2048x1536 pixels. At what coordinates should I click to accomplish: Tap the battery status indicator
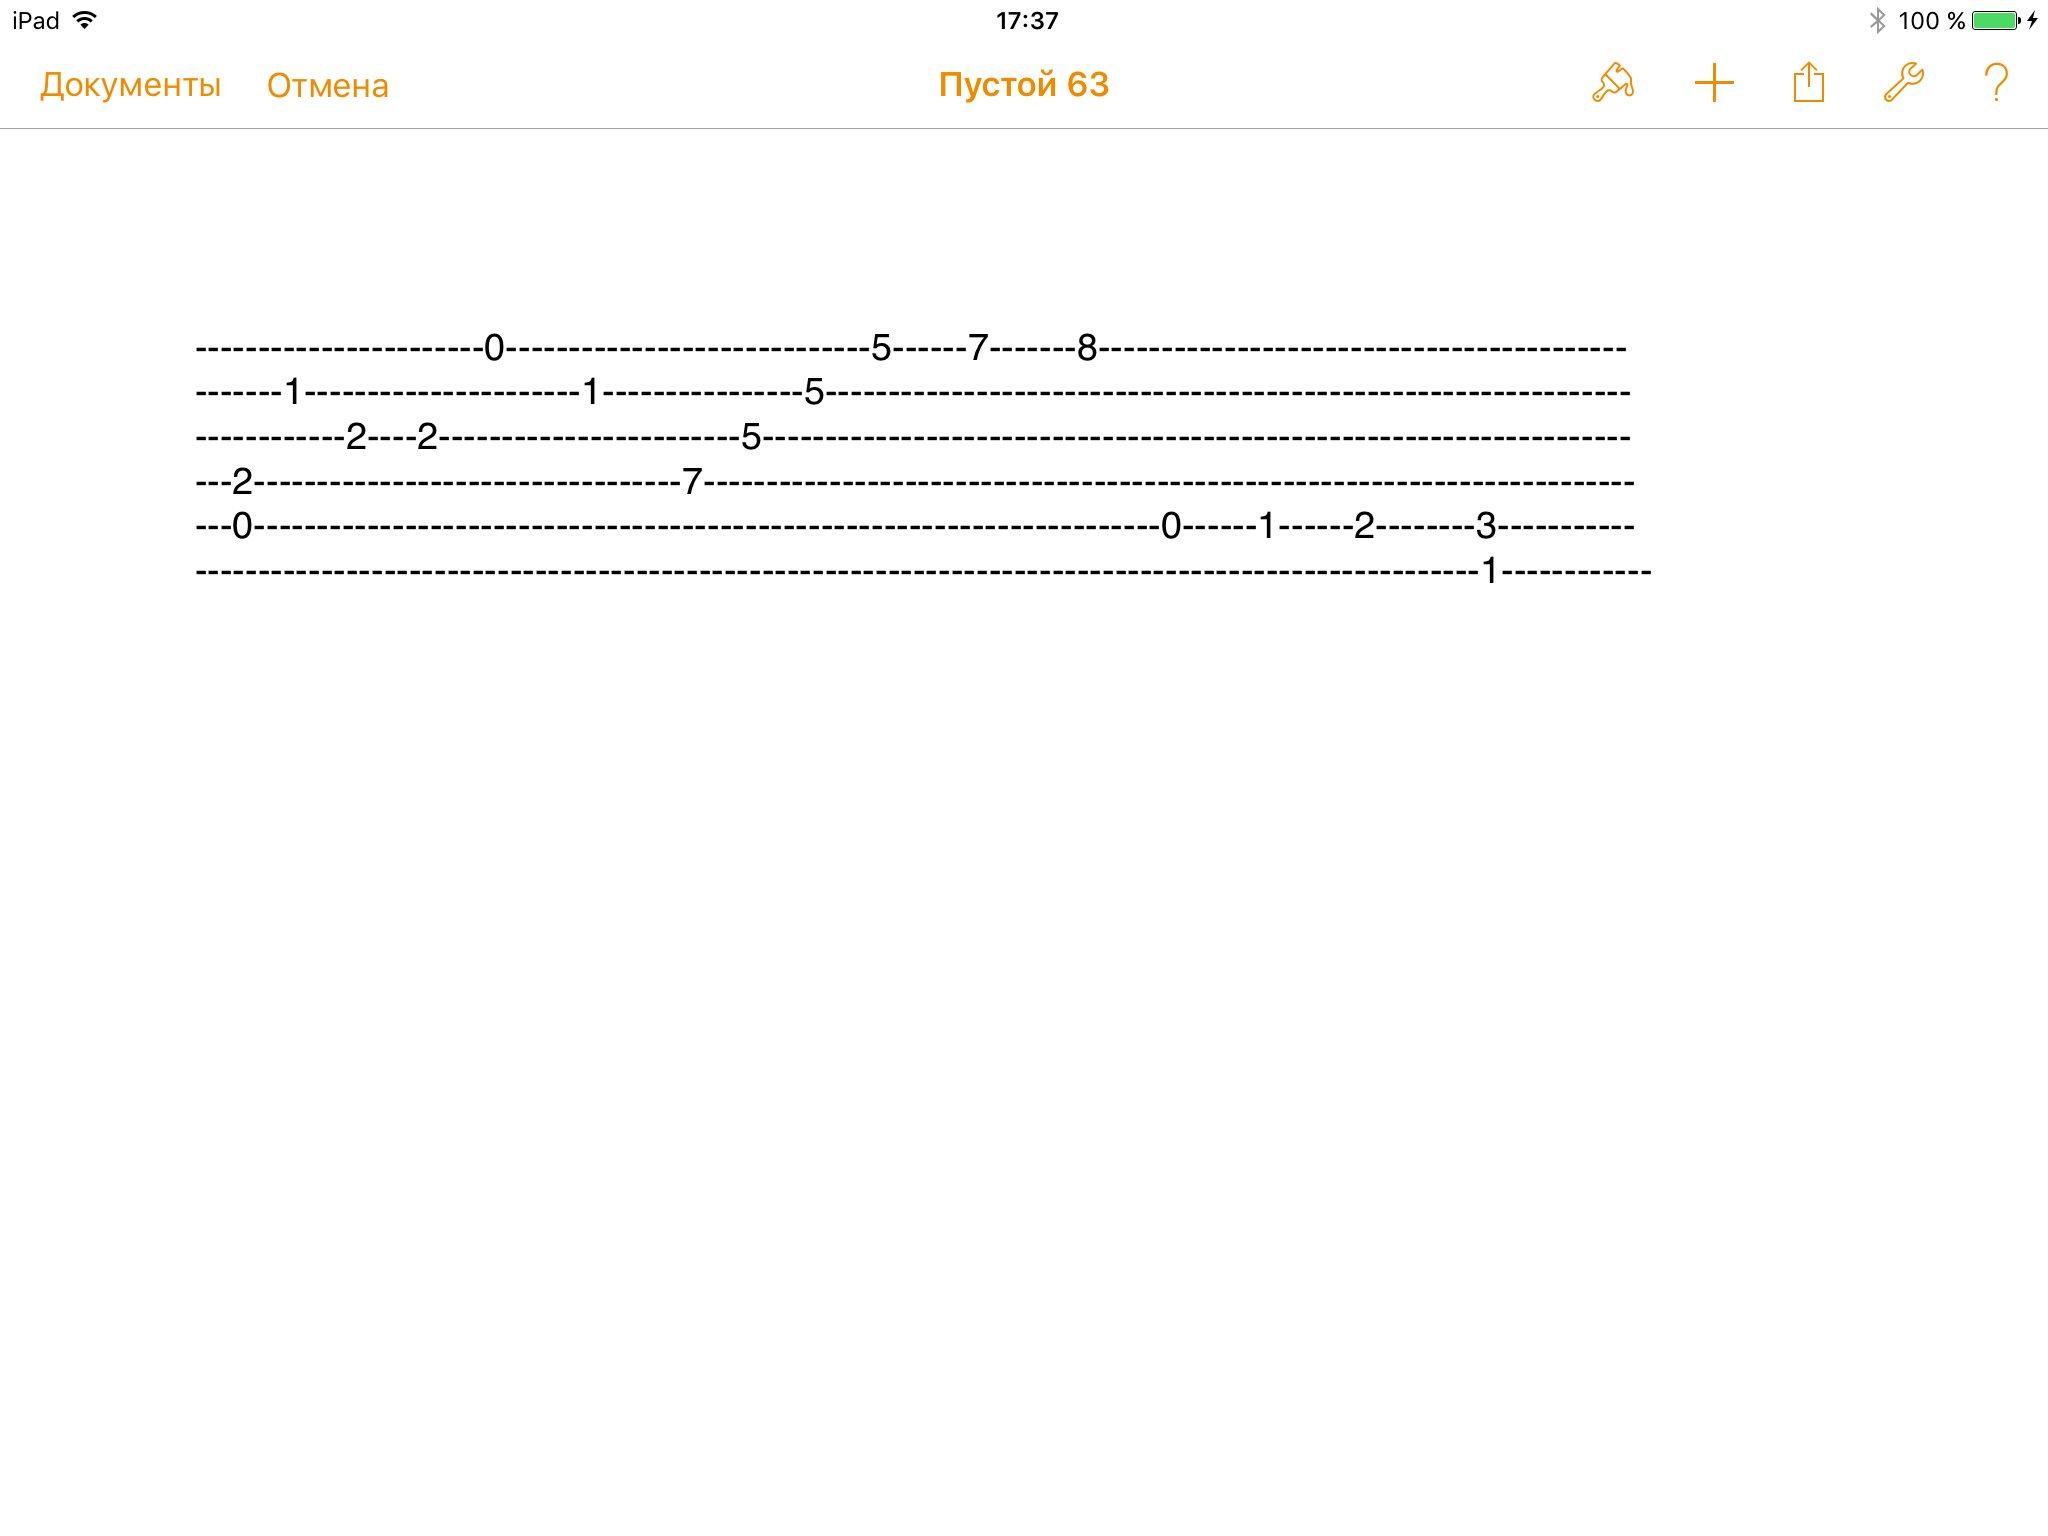point(1995,20)
